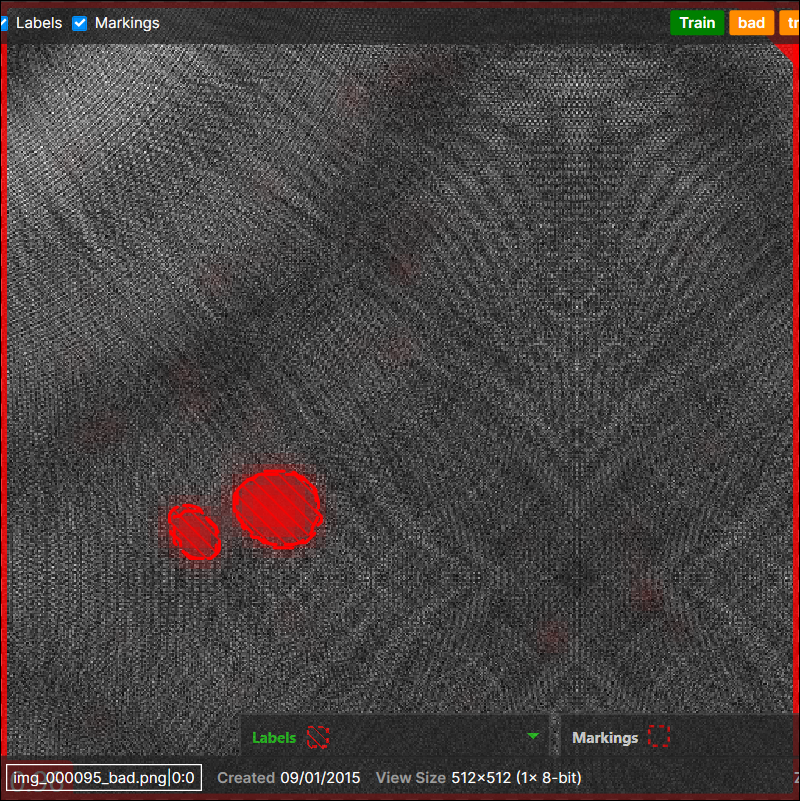800x801 pixels.
Task: Click the red hatched fill inside large defect
Action: 270,505
